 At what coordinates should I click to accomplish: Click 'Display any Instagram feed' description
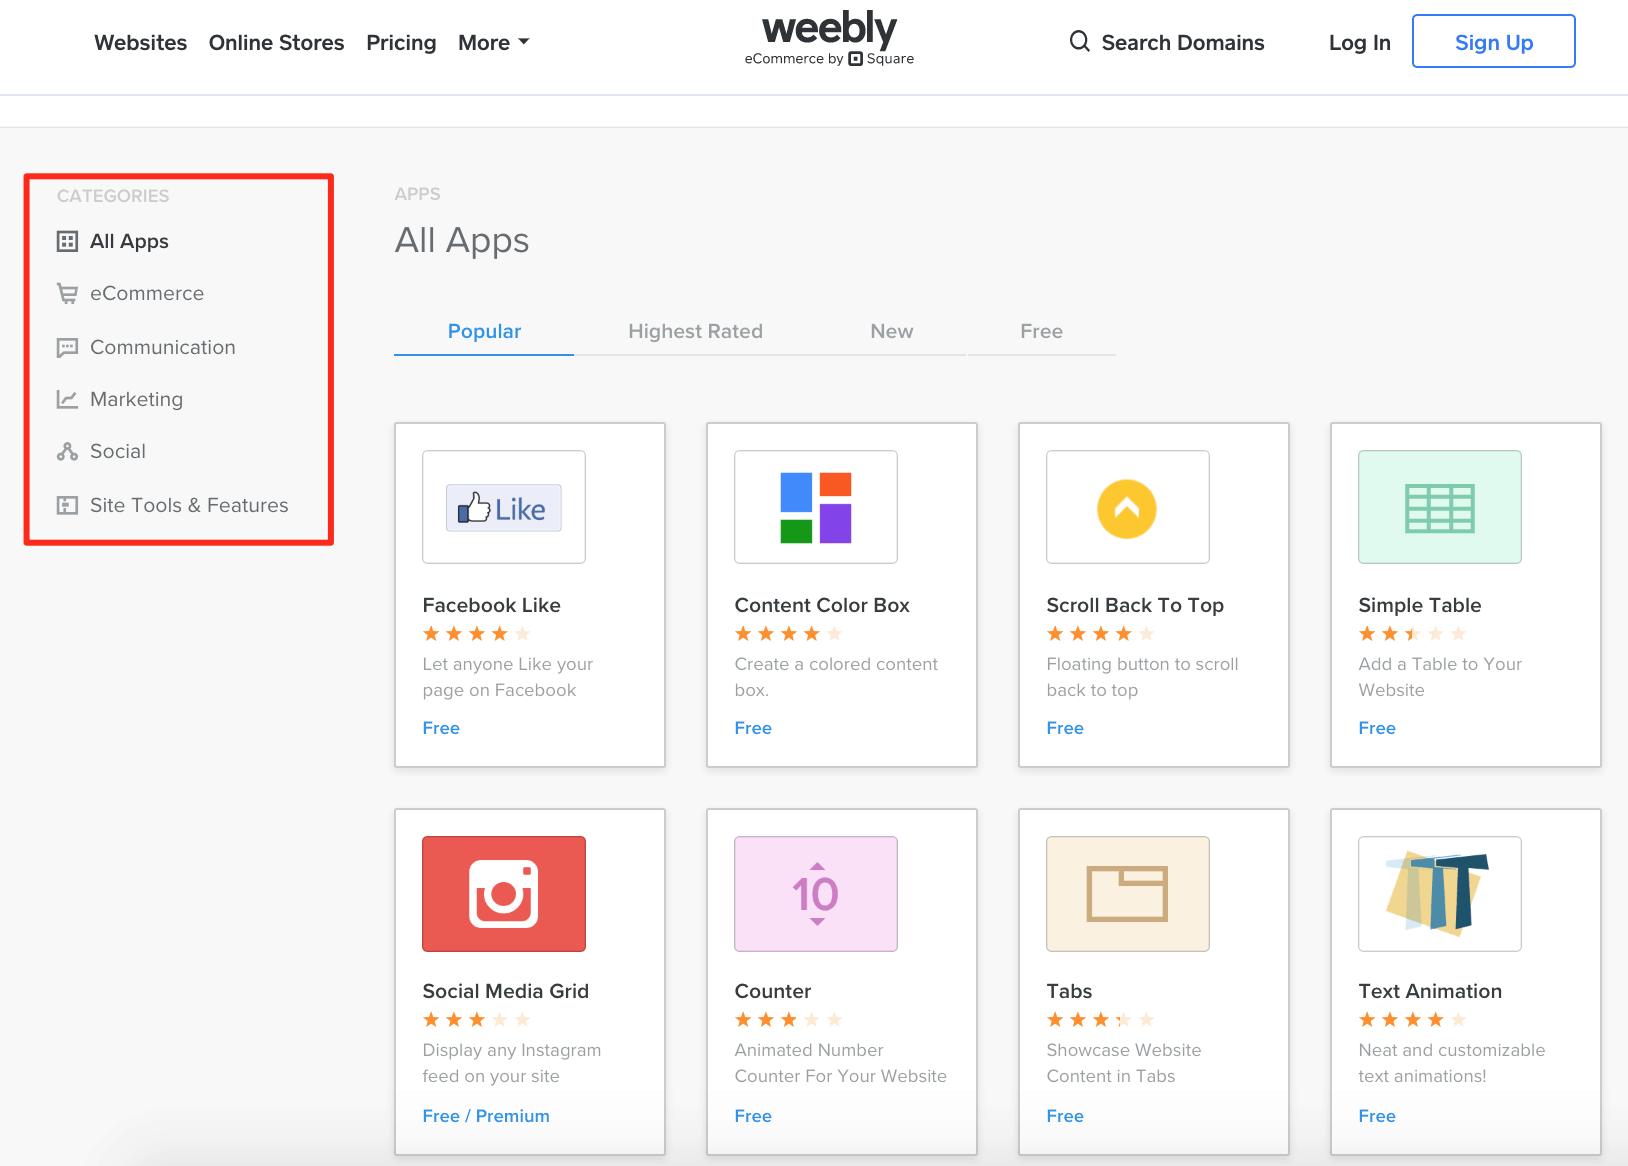pyautogui.click(x=512, y=1063)
